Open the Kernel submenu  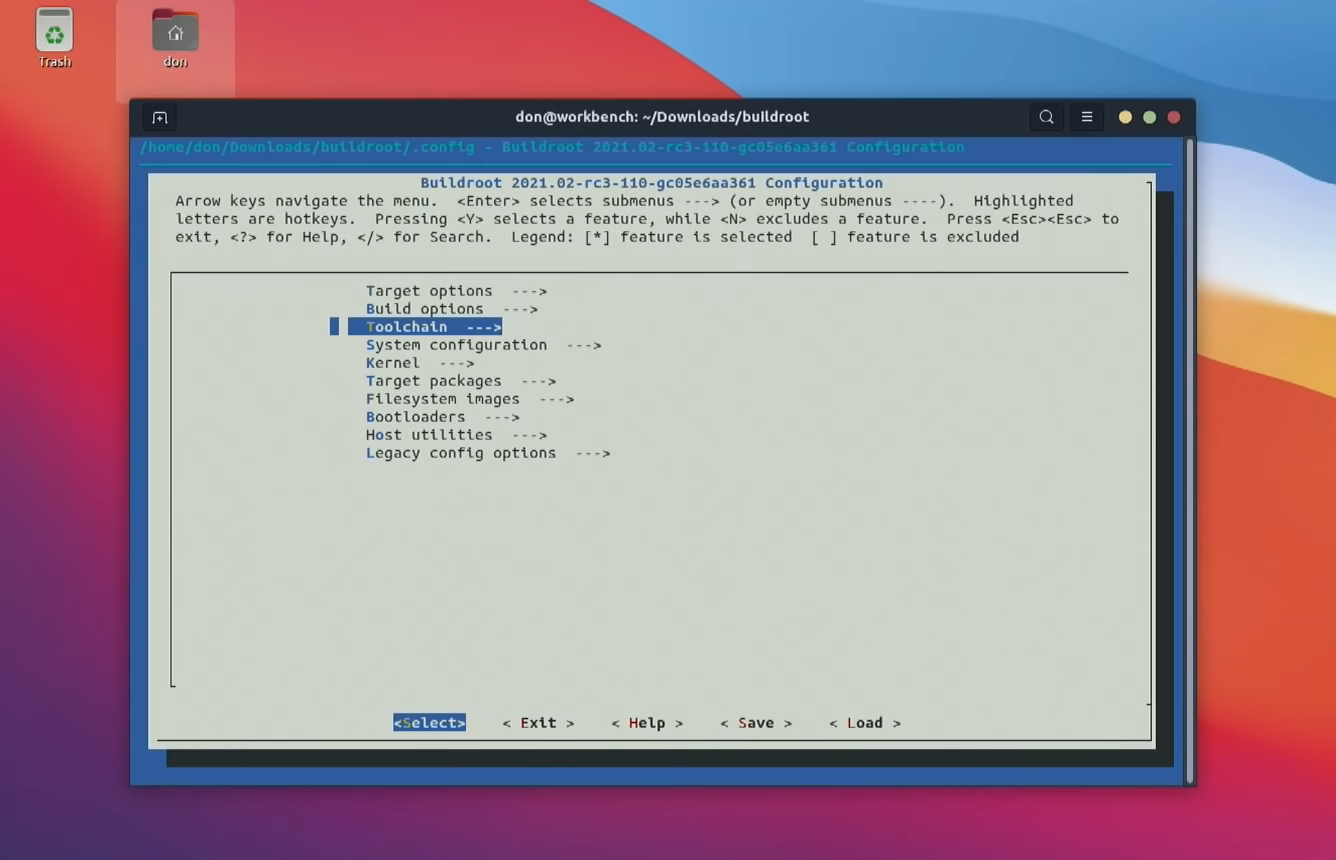click(393, 362)
